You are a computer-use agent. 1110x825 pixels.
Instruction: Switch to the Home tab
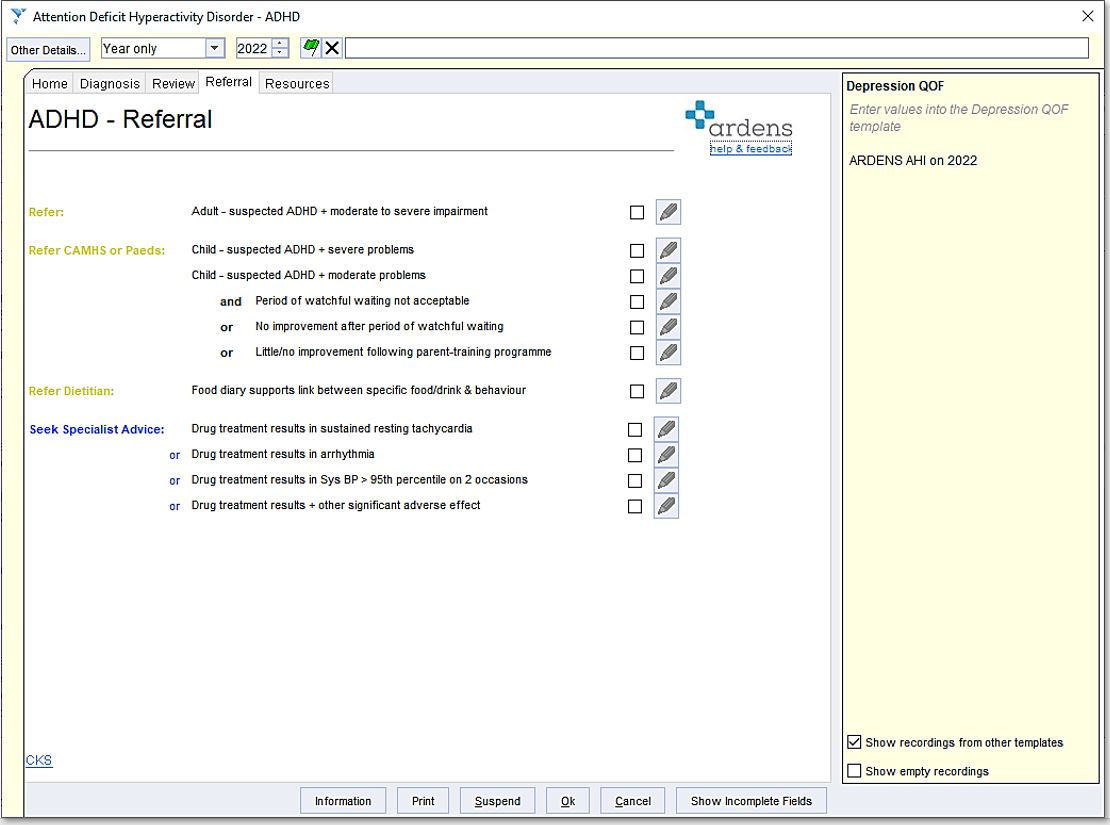coord(50,84)
